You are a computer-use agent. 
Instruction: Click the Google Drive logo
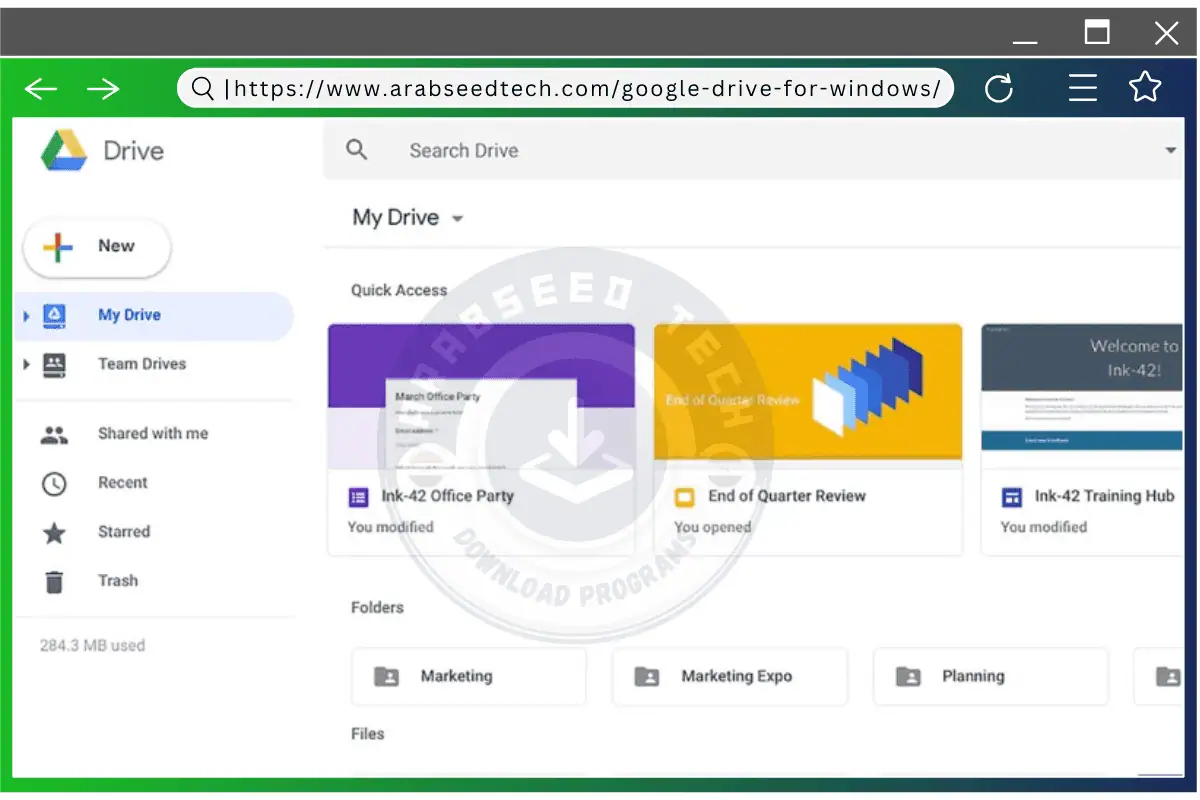click(x=66, y=150)
